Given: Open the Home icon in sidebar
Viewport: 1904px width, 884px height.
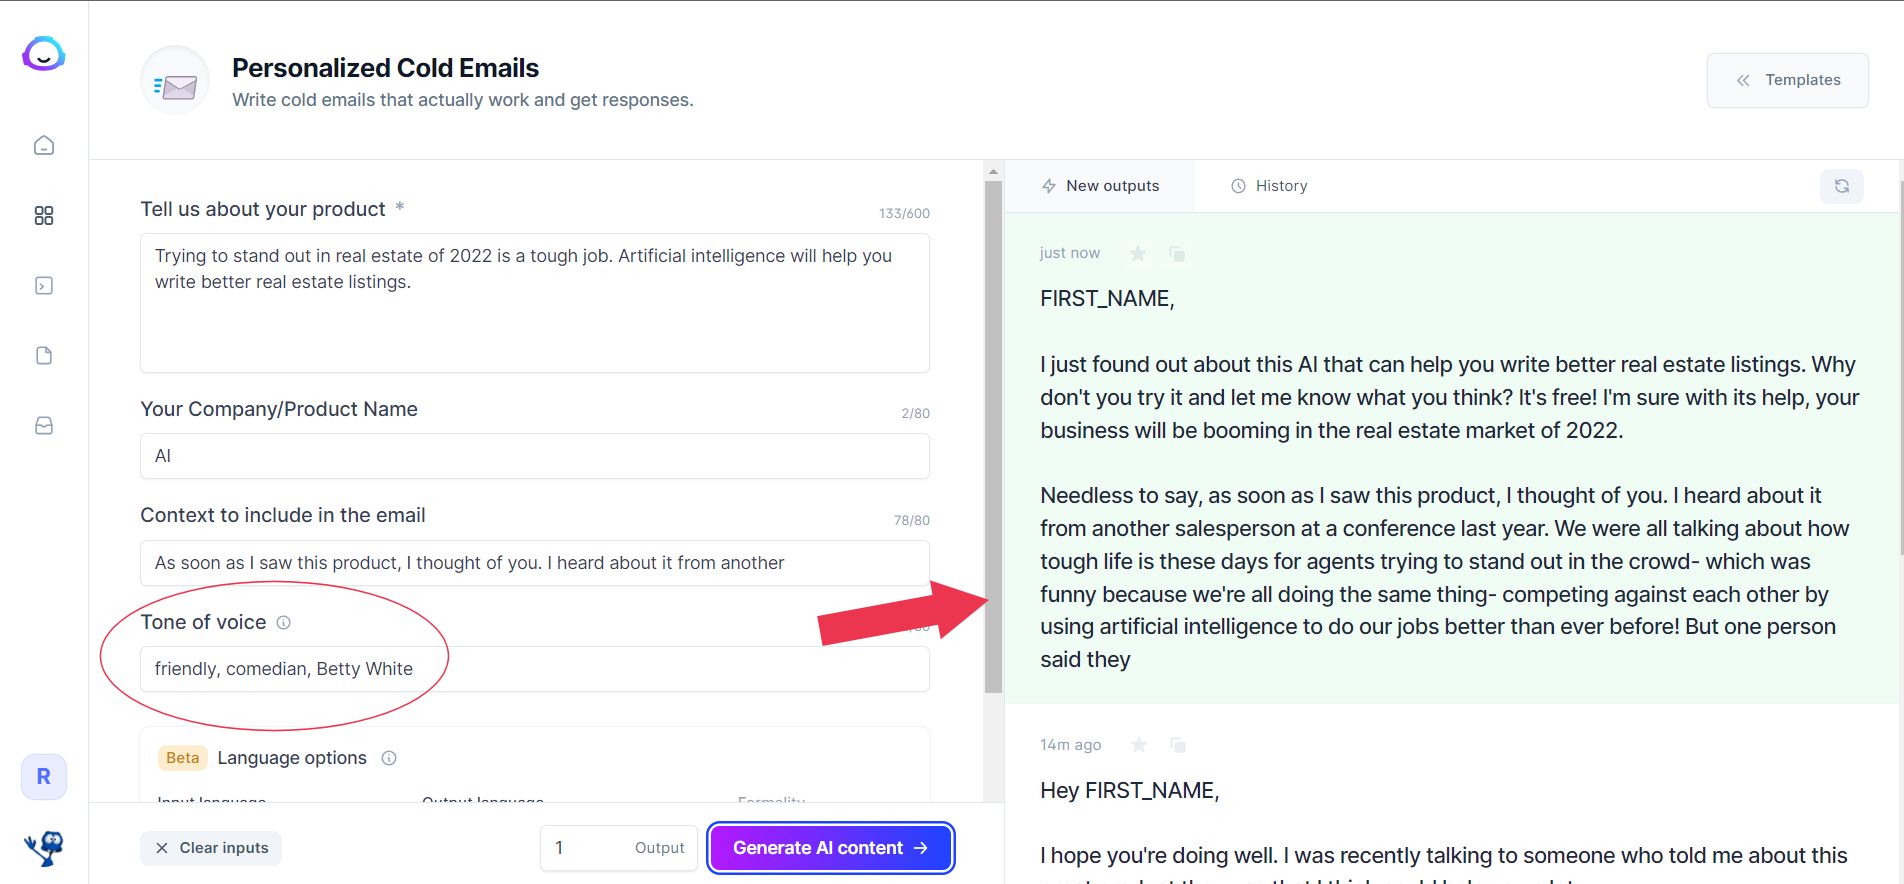Looking at the screenshot, I should (x=44, y=146).
